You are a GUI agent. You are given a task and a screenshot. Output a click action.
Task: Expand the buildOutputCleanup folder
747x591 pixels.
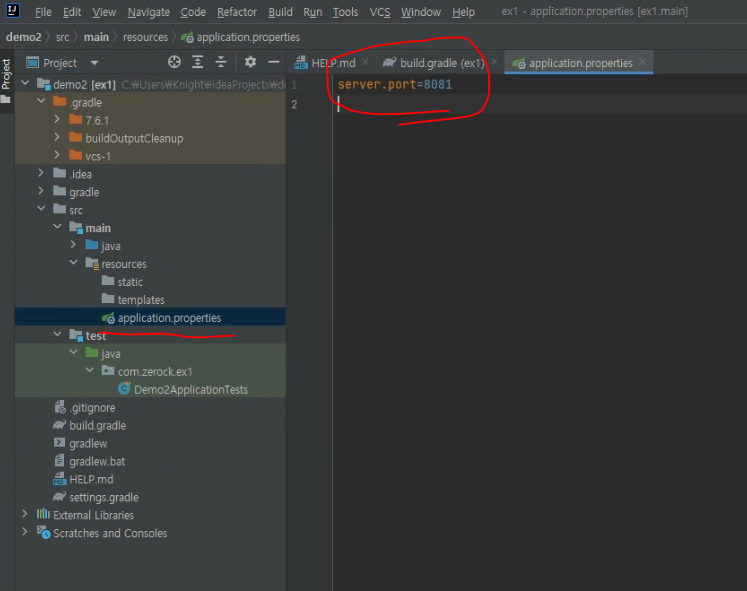click(x=57, y=137)
